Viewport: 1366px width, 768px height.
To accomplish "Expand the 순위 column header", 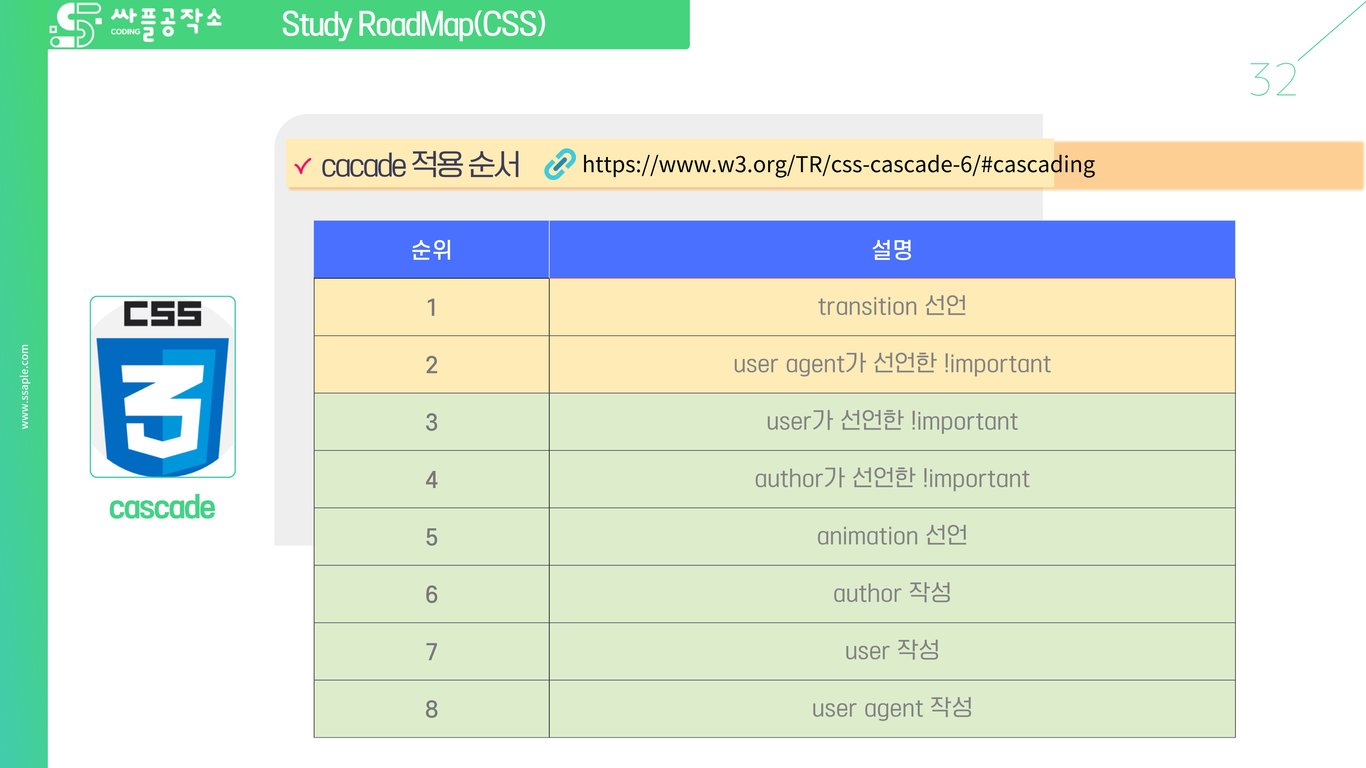I will click(x=430, y=249).
